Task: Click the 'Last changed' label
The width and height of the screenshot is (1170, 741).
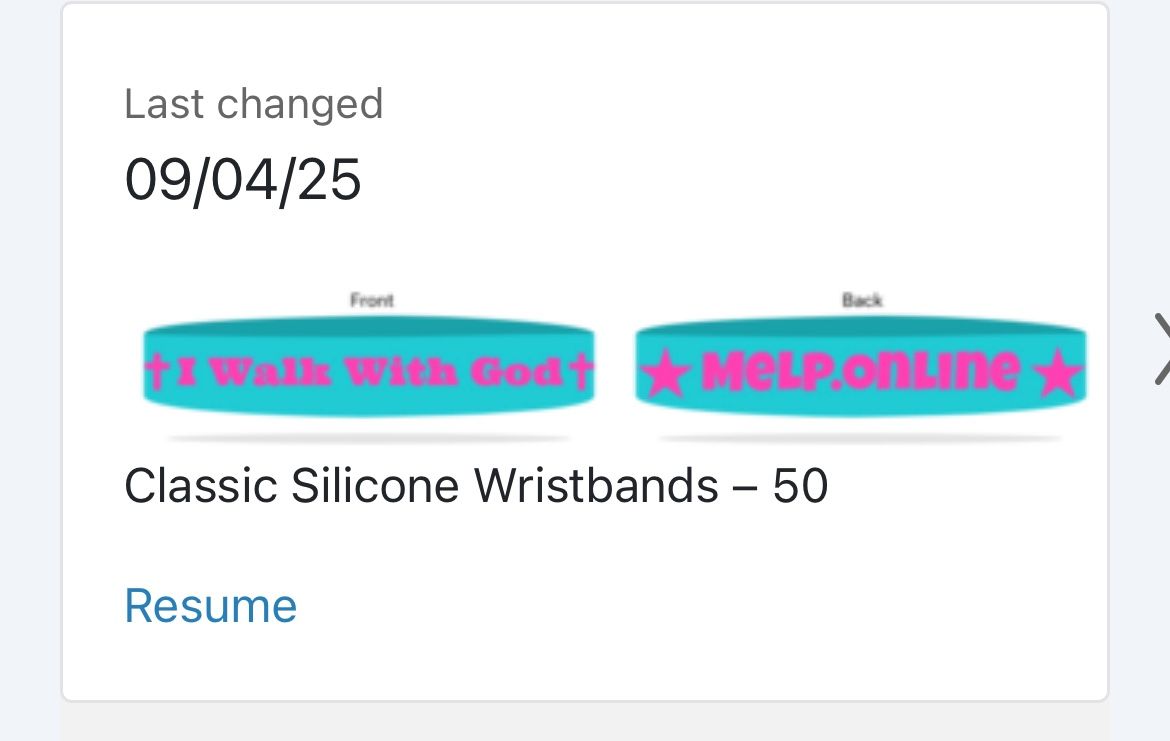Action: coord(253,103)
